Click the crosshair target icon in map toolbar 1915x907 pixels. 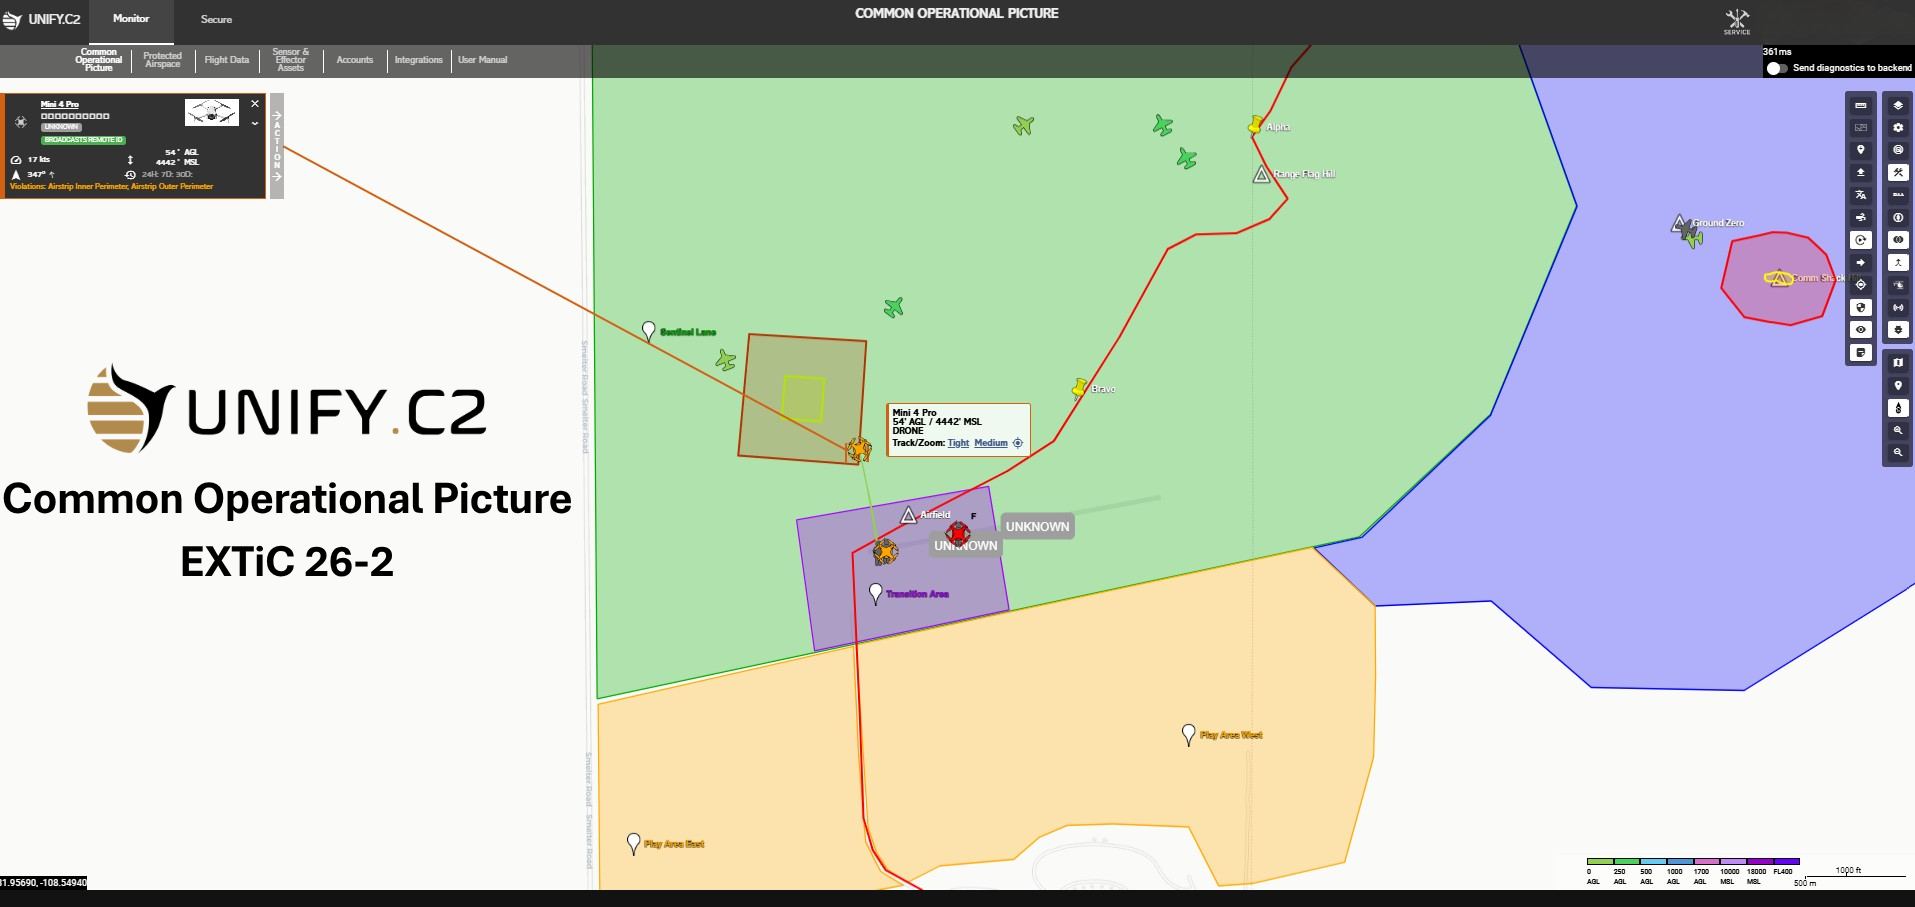(x=1860, y=285)
